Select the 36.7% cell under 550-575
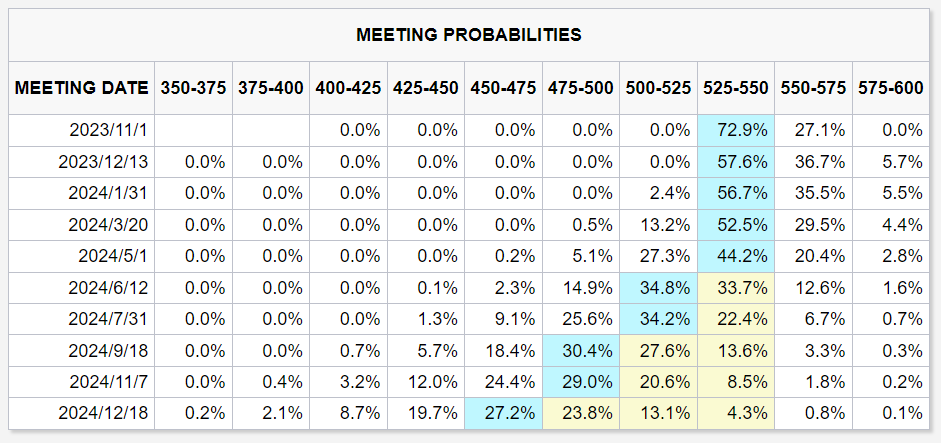The image size is (941, 443). tap(813, 161)
